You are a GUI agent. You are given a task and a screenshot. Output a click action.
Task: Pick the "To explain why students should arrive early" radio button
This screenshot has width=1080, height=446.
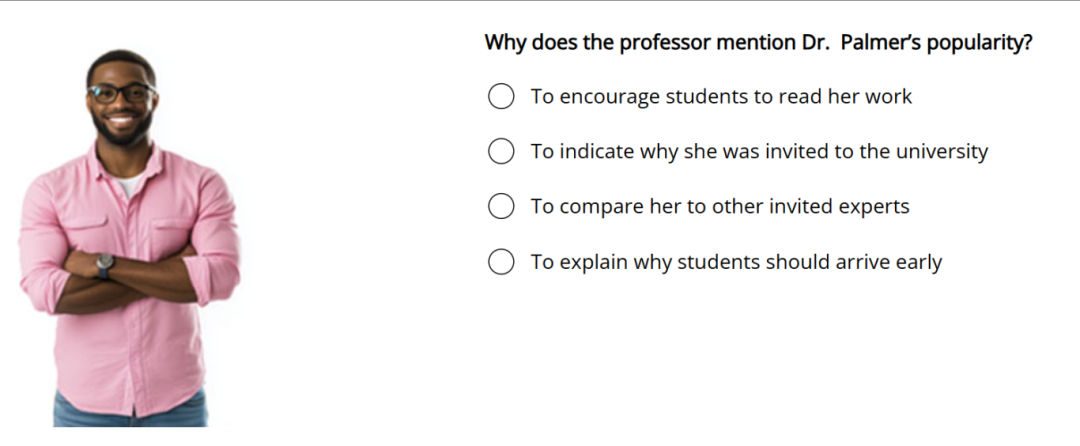pyautogui.click(x=501, y=262)
